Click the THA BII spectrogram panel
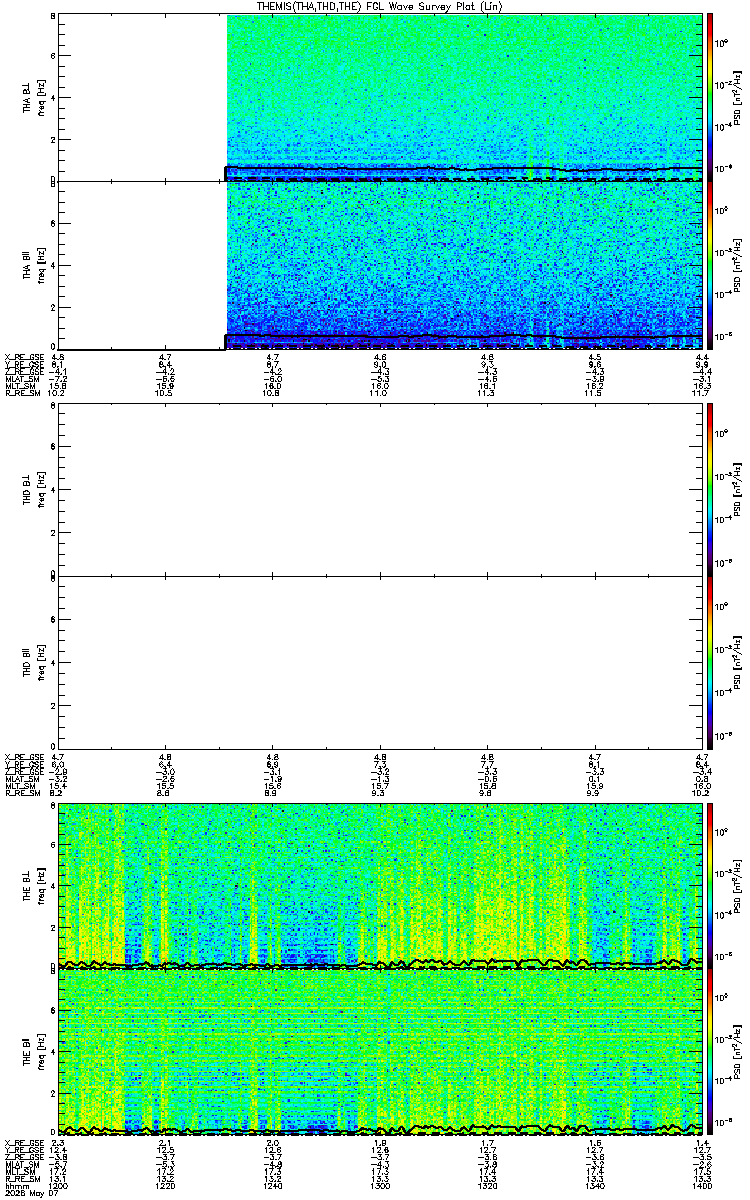The height and width of the screenshot is (1200, 750). coord(379,265)
